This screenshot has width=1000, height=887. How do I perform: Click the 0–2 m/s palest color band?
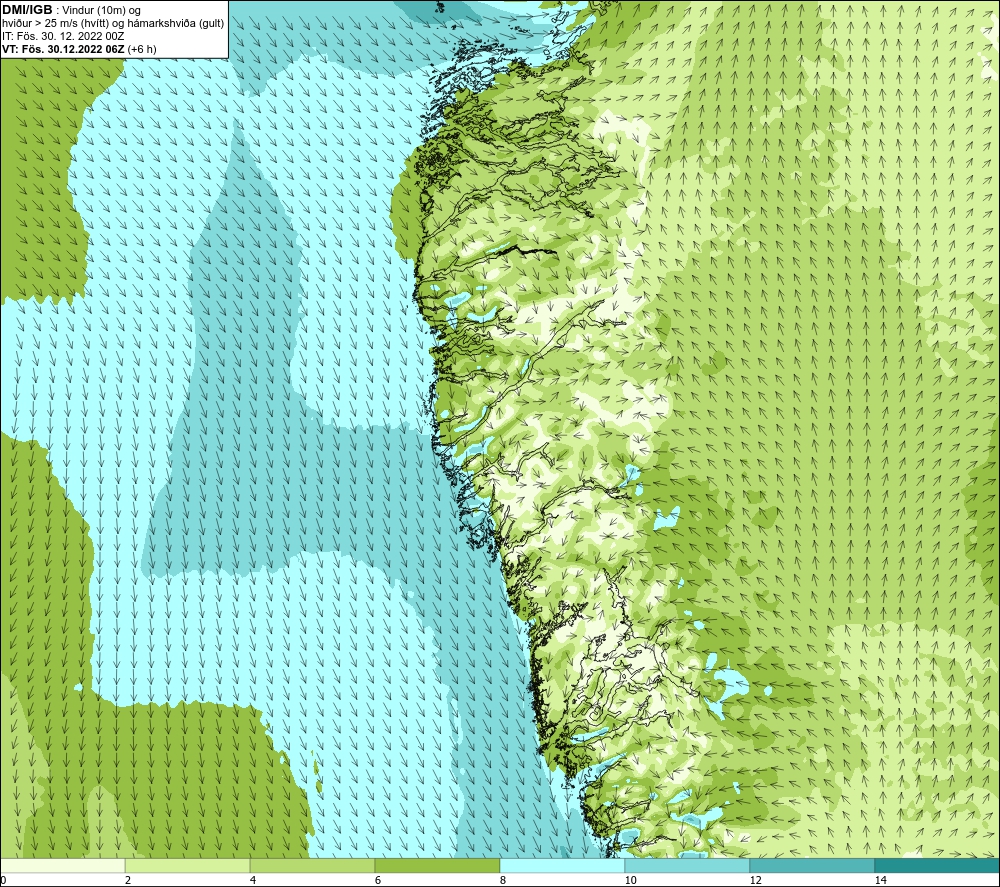[x=62, y=865]
